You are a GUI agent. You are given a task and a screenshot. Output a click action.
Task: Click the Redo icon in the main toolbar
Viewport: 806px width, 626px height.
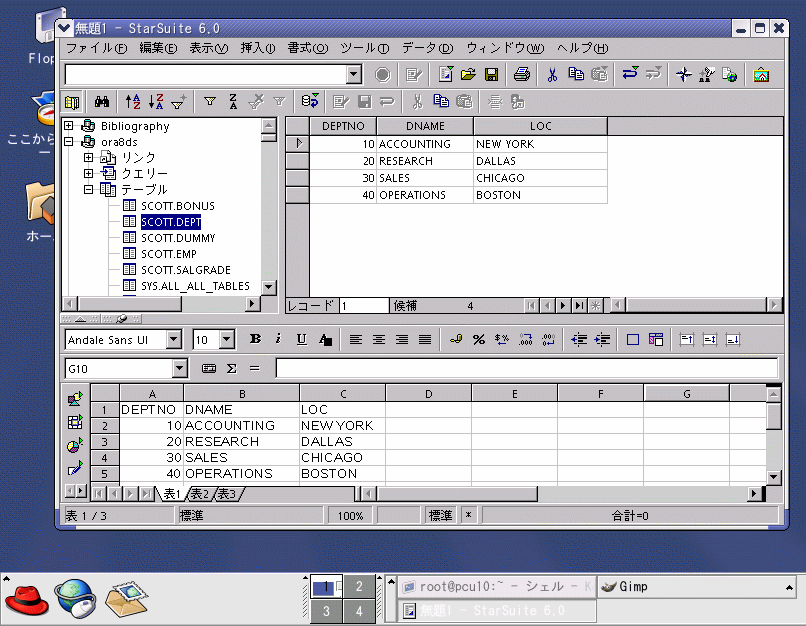(653, 74)
